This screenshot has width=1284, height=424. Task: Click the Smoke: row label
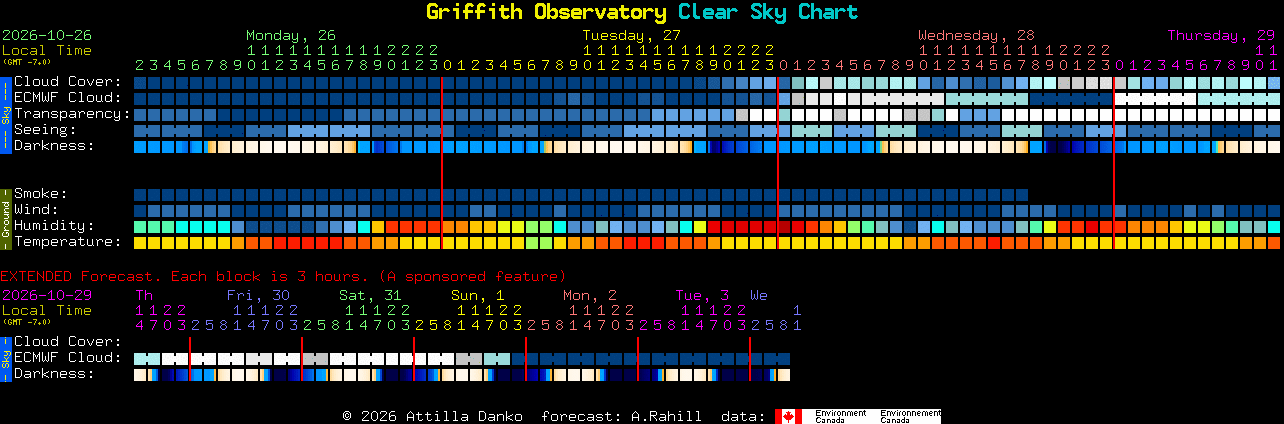click(41, 194)
